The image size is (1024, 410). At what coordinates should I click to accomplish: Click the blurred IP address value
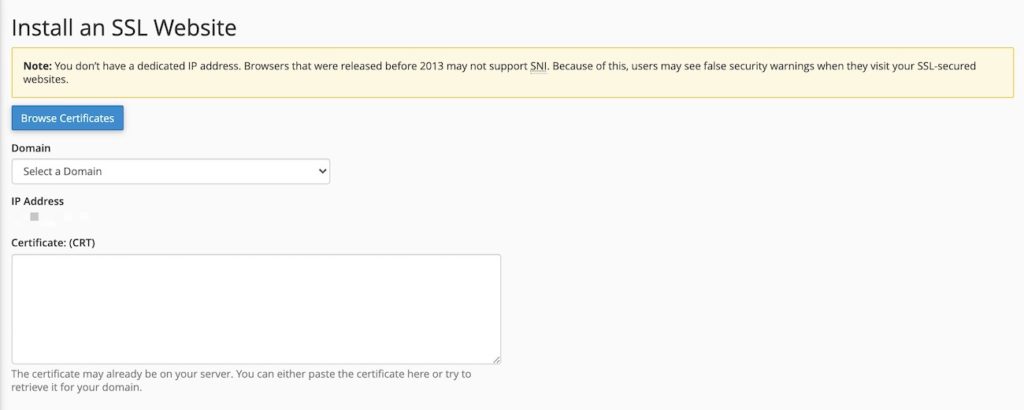click(51, 217)
